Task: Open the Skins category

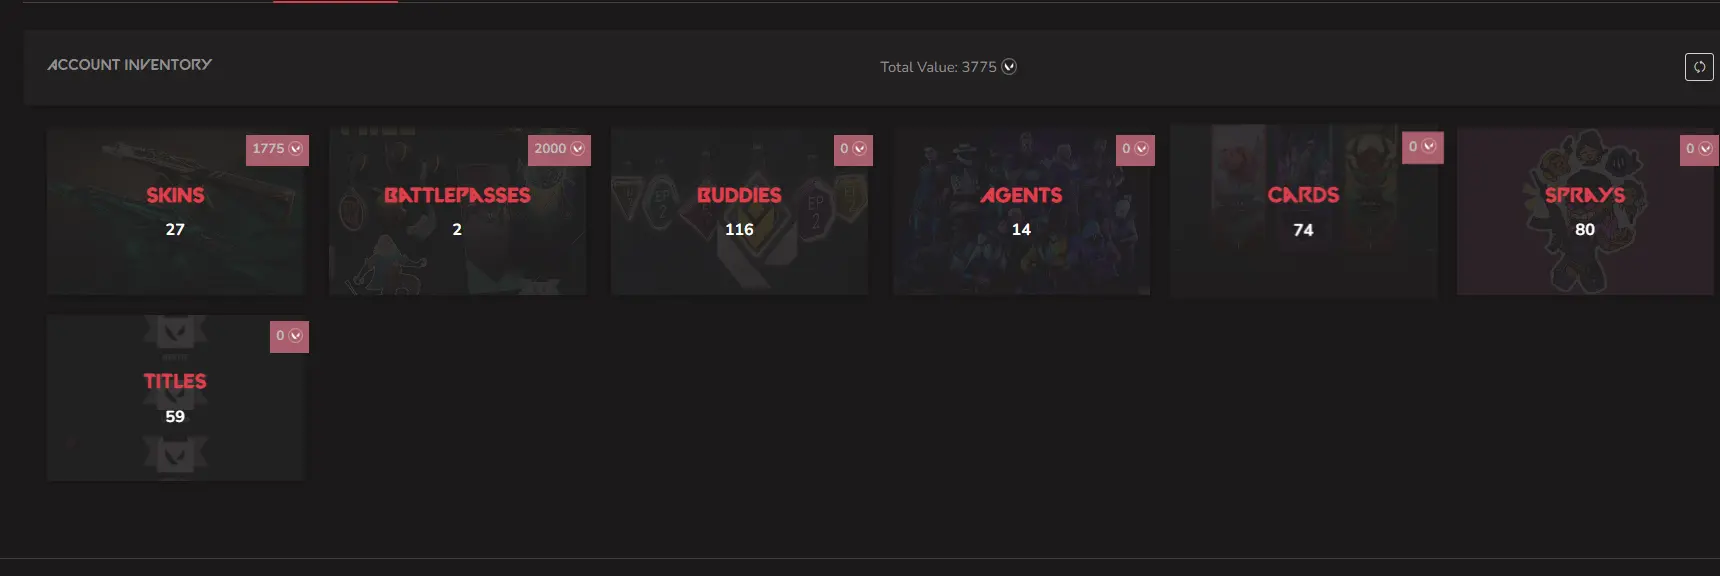Action: 175,196
